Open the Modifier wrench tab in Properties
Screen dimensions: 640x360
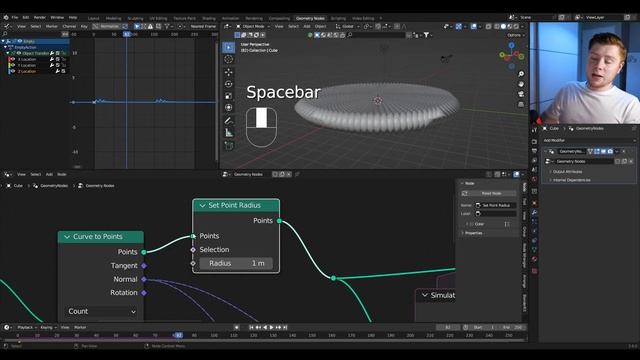[x=534, y=213]
